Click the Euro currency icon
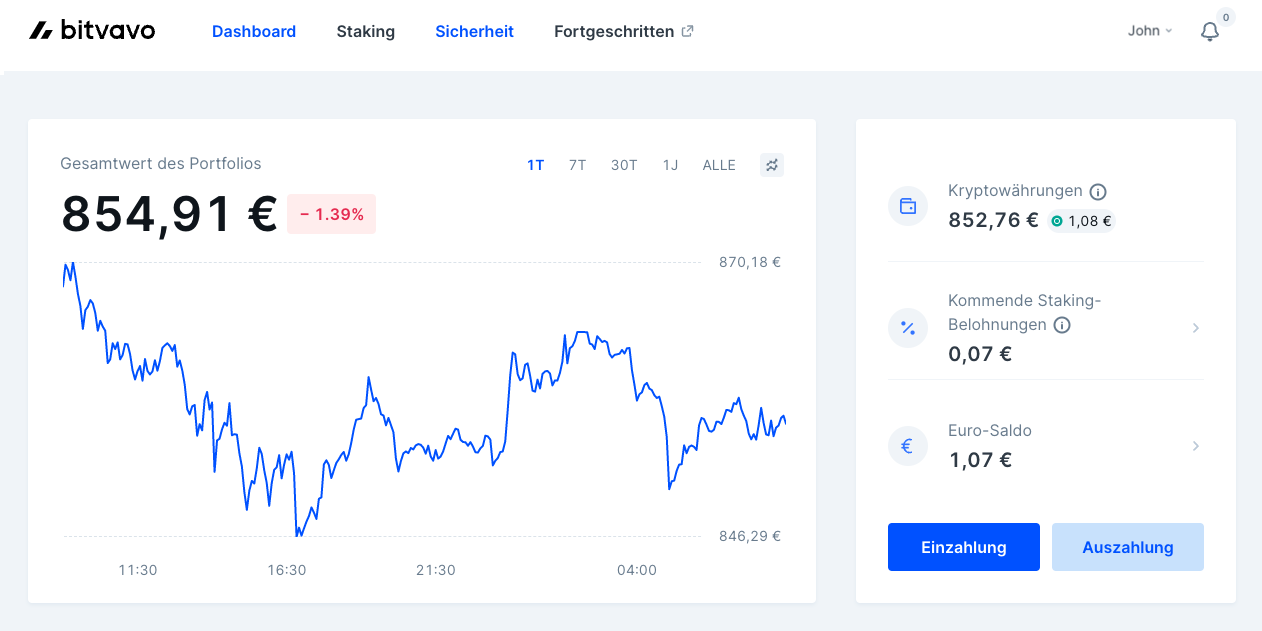Screen dimensions: 1262x631 tap(908, 446)
